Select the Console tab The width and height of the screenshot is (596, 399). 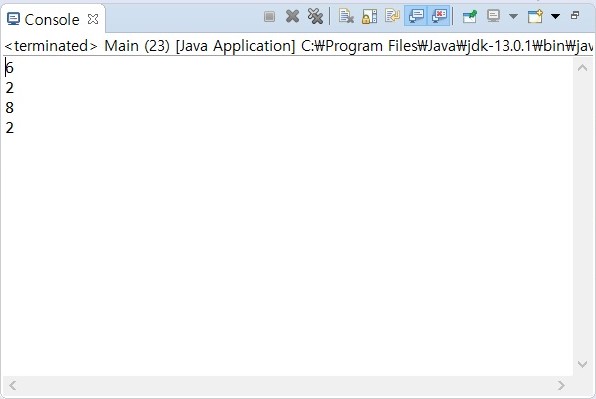pyautogui.click(x=52, y=19)
